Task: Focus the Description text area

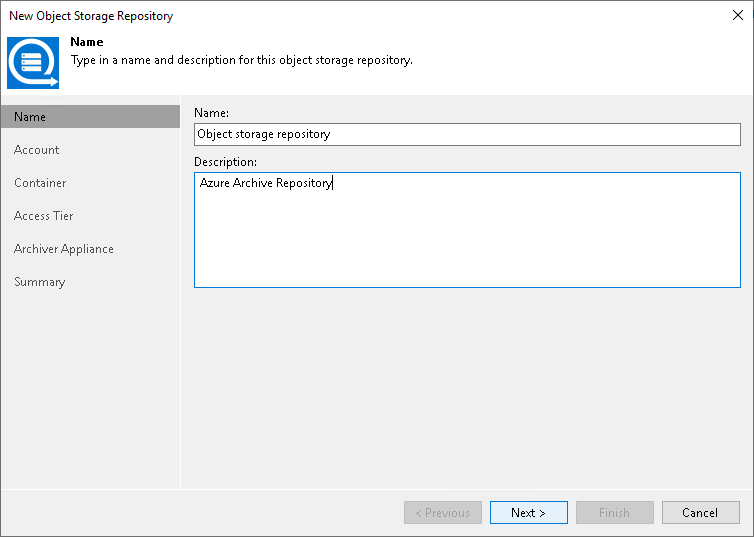Action: [x=467, y=230]
